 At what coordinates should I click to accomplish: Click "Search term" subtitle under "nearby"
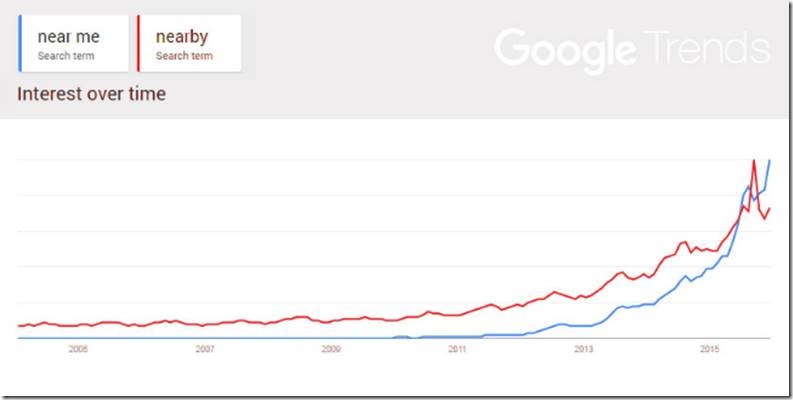coord(184,56)
